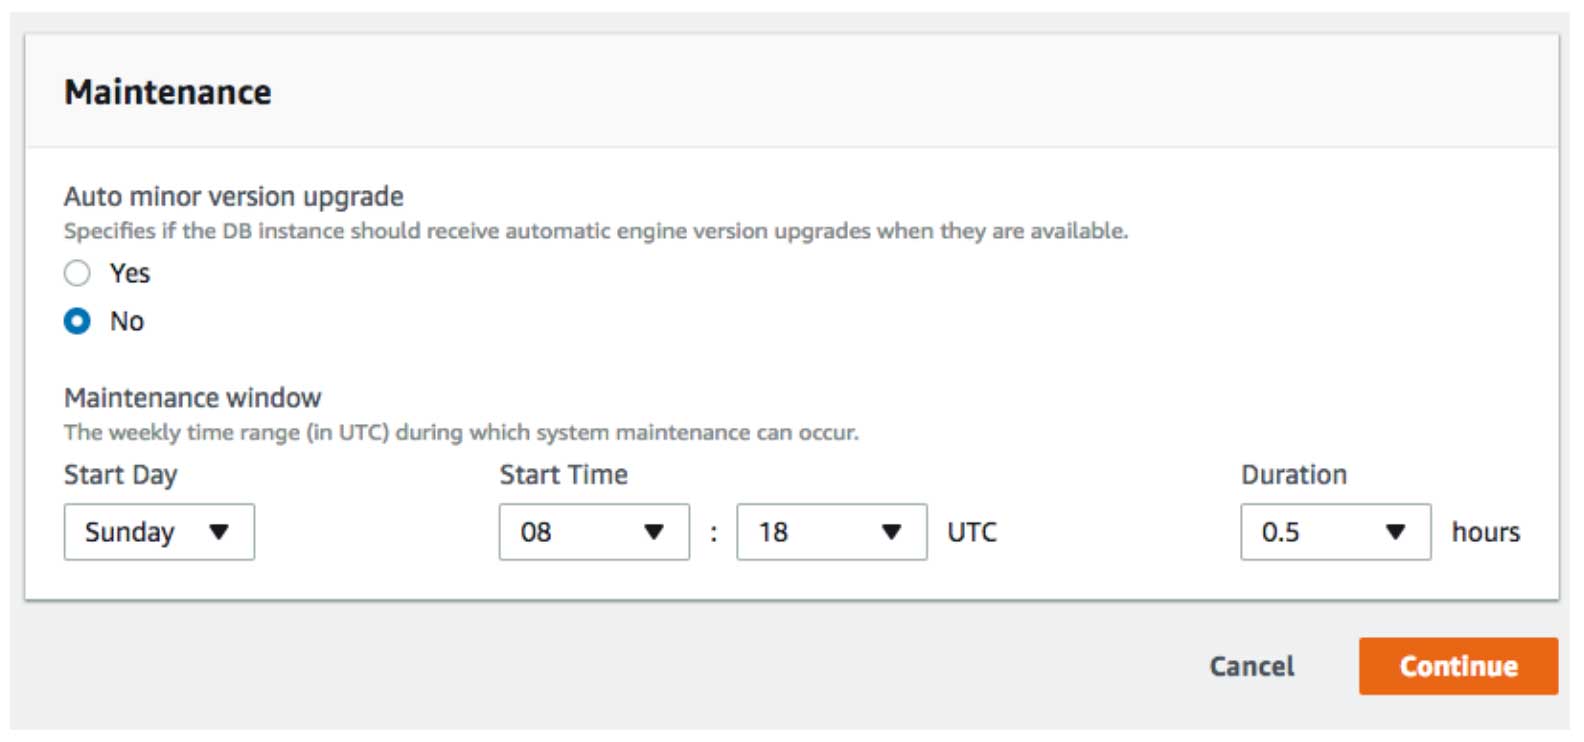Open the Duration dropdown showing 0.5

point(1334,532)
